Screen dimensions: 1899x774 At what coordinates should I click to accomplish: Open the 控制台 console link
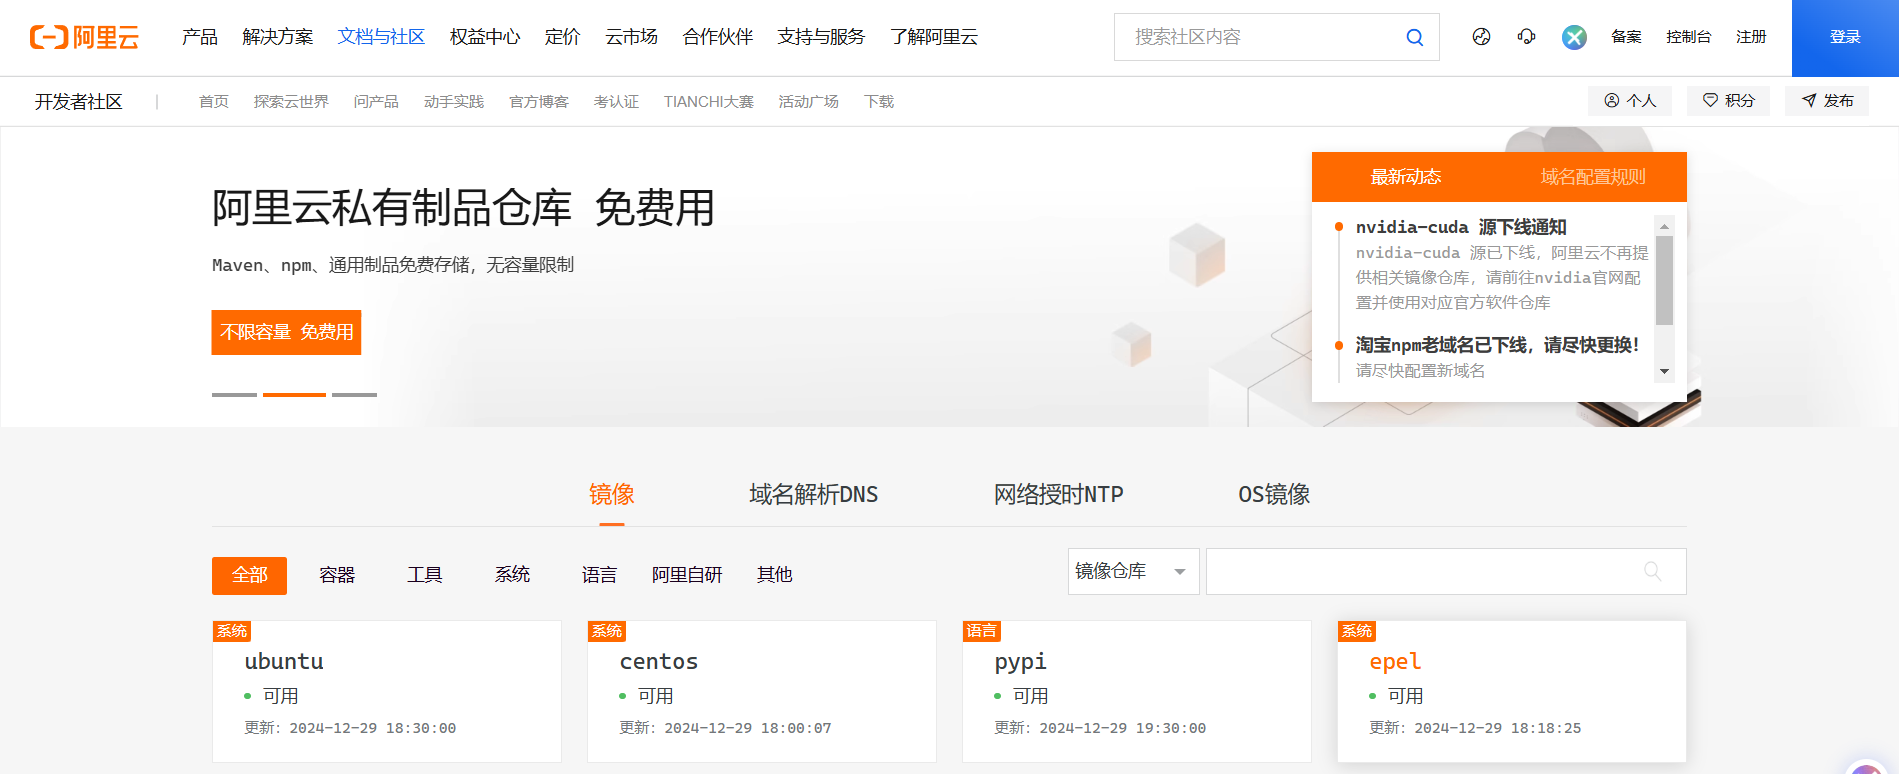point(1688,37)
